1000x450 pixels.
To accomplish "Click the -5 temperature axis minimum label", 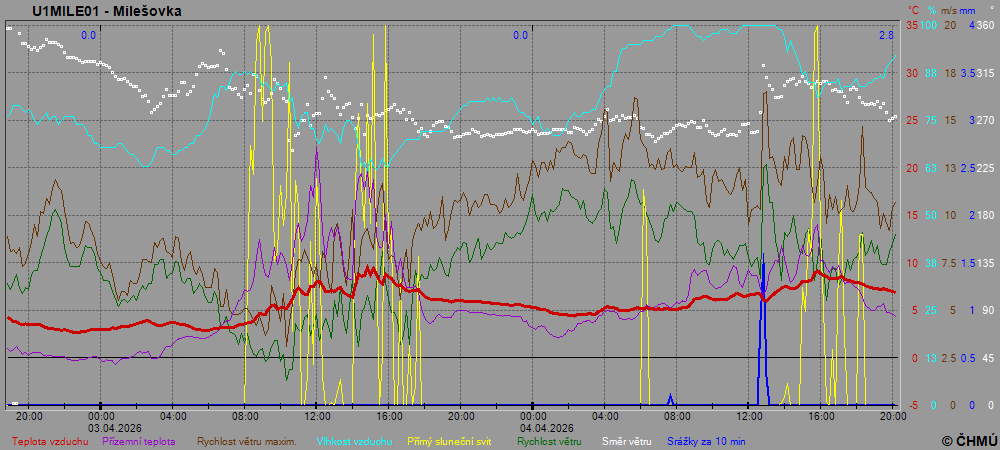I will [911, 405].
